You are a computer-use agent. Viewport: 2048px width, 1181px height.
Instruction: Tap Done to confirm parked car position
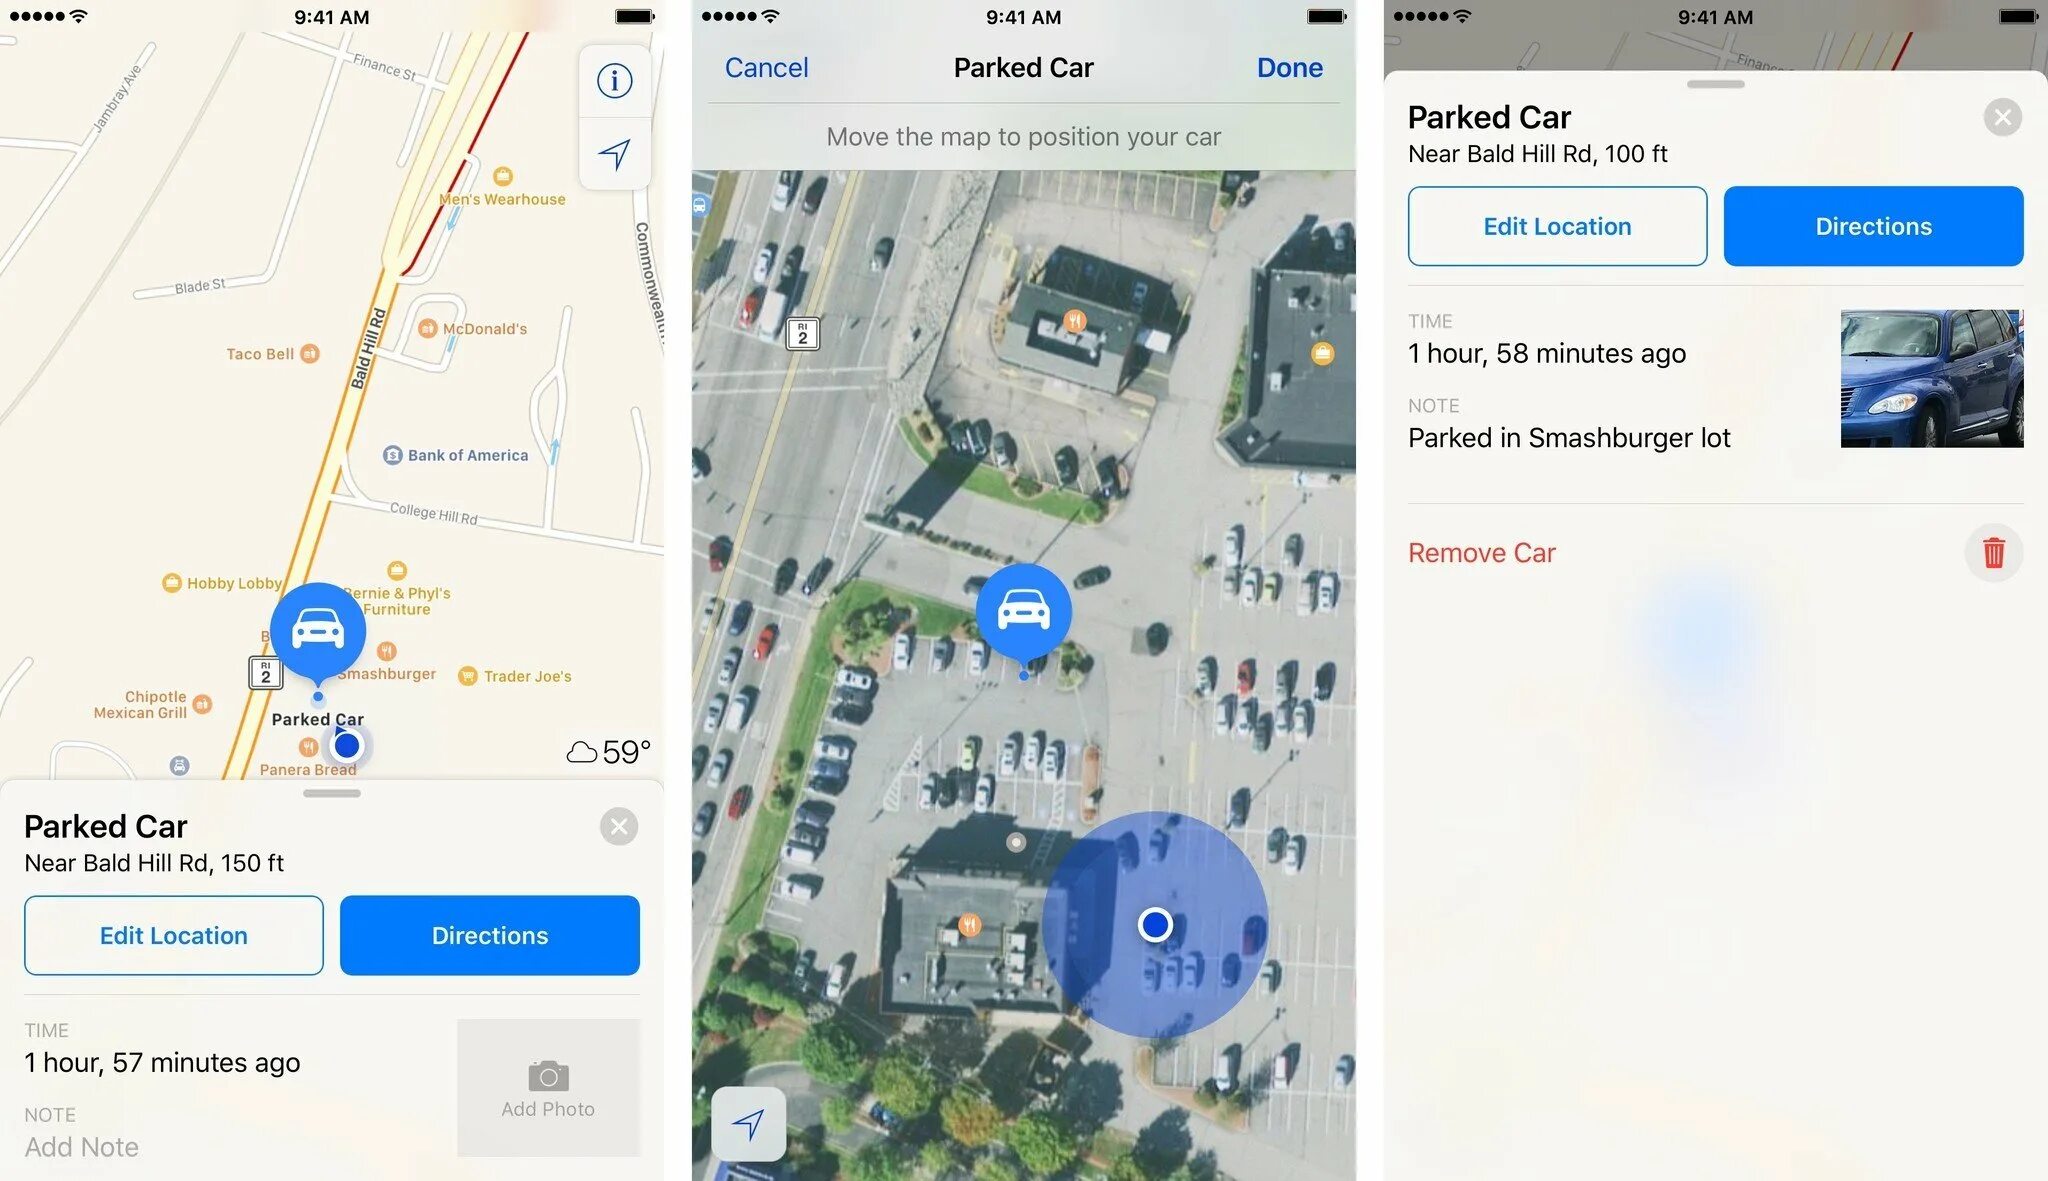point(1290,65)
